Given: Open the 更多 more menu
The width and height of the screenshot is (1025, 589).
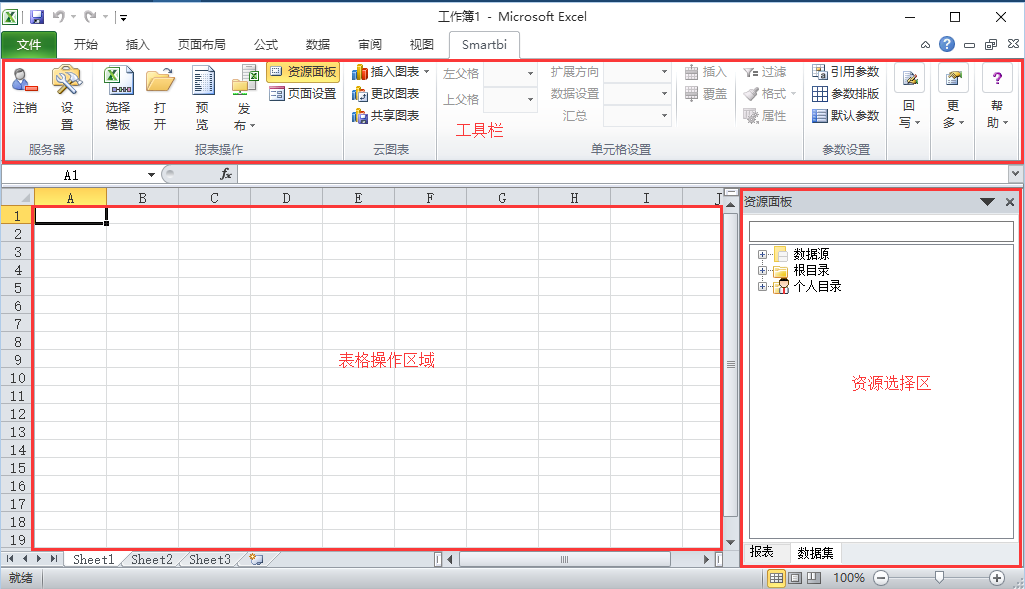Looking at the screenshot, I should point(954,96).
